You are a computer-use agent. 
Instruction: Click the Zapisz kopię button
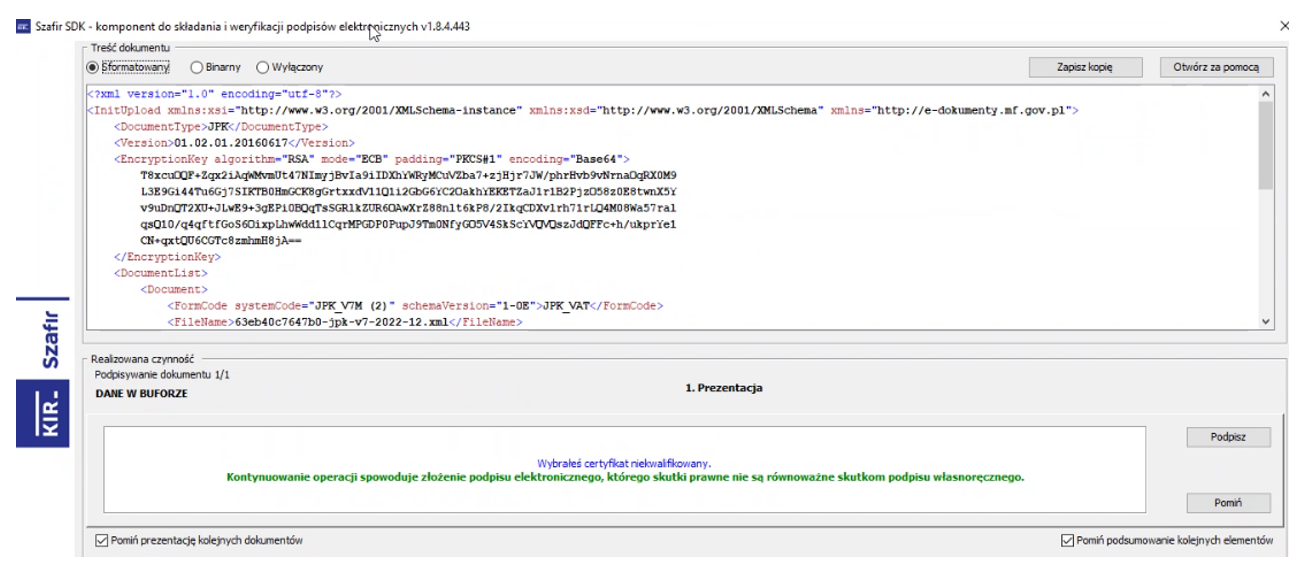point(1085,67)
